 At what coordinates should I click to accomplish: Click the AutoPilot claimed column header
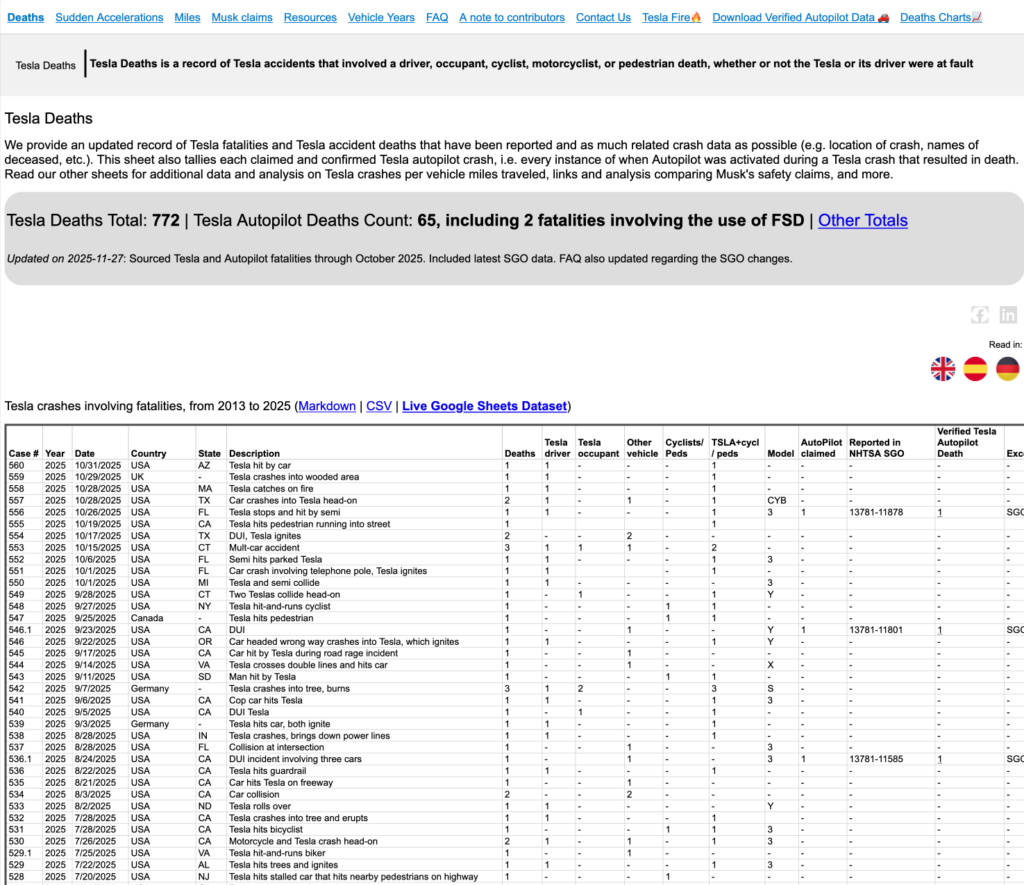tap(822, 448)
